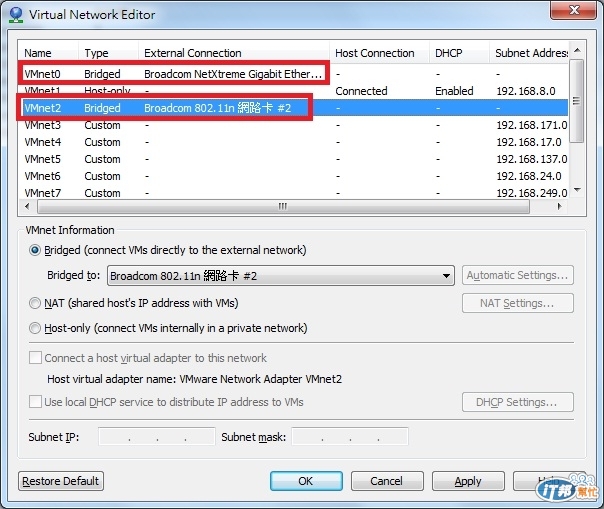Screen dimensions: 604x509
Task: Click the 192.168.249.0 subnet cell
Action: (x=532, y=193)
